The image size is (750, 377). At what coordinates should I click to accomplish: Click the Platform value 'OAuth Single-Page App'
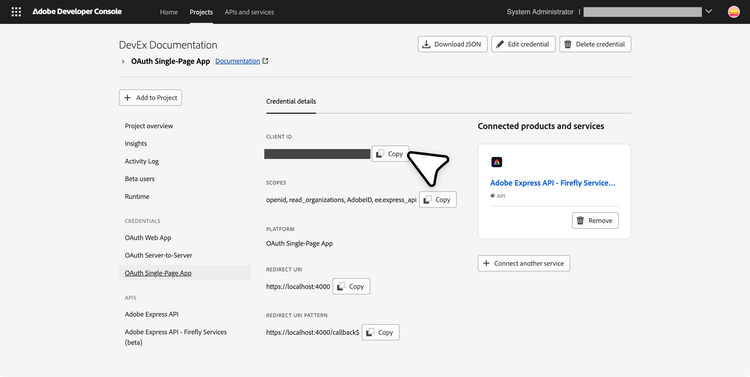[299, 244]
